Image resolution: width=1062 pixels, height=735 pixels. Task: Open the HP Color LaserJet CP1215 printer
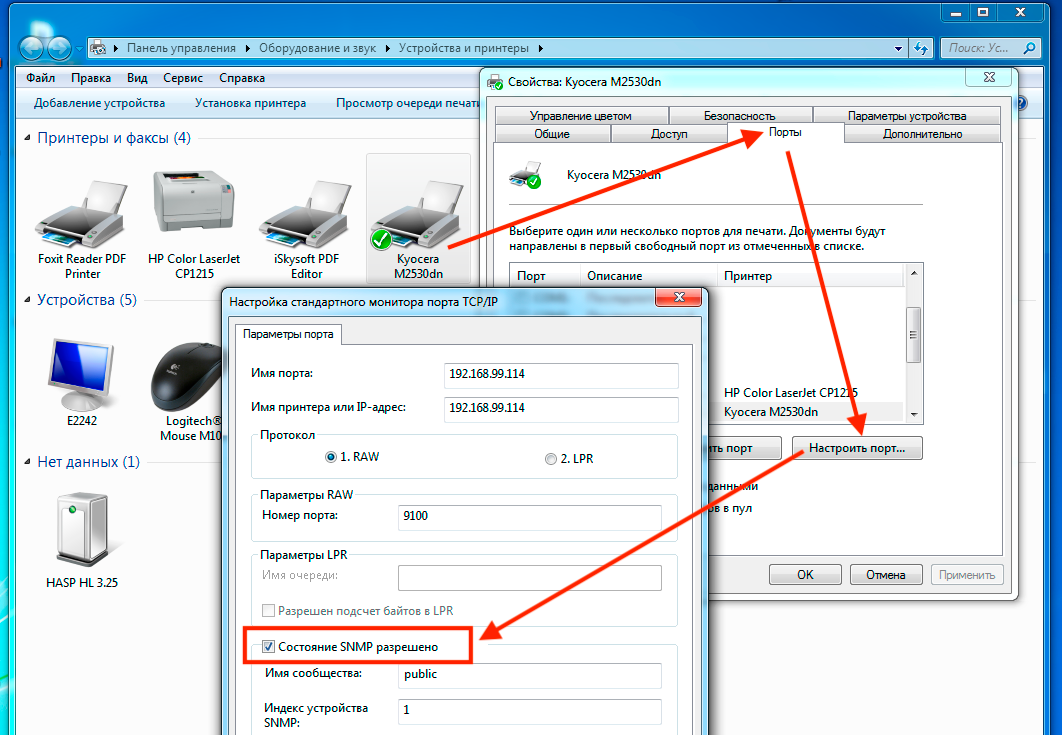click(194, 200)
